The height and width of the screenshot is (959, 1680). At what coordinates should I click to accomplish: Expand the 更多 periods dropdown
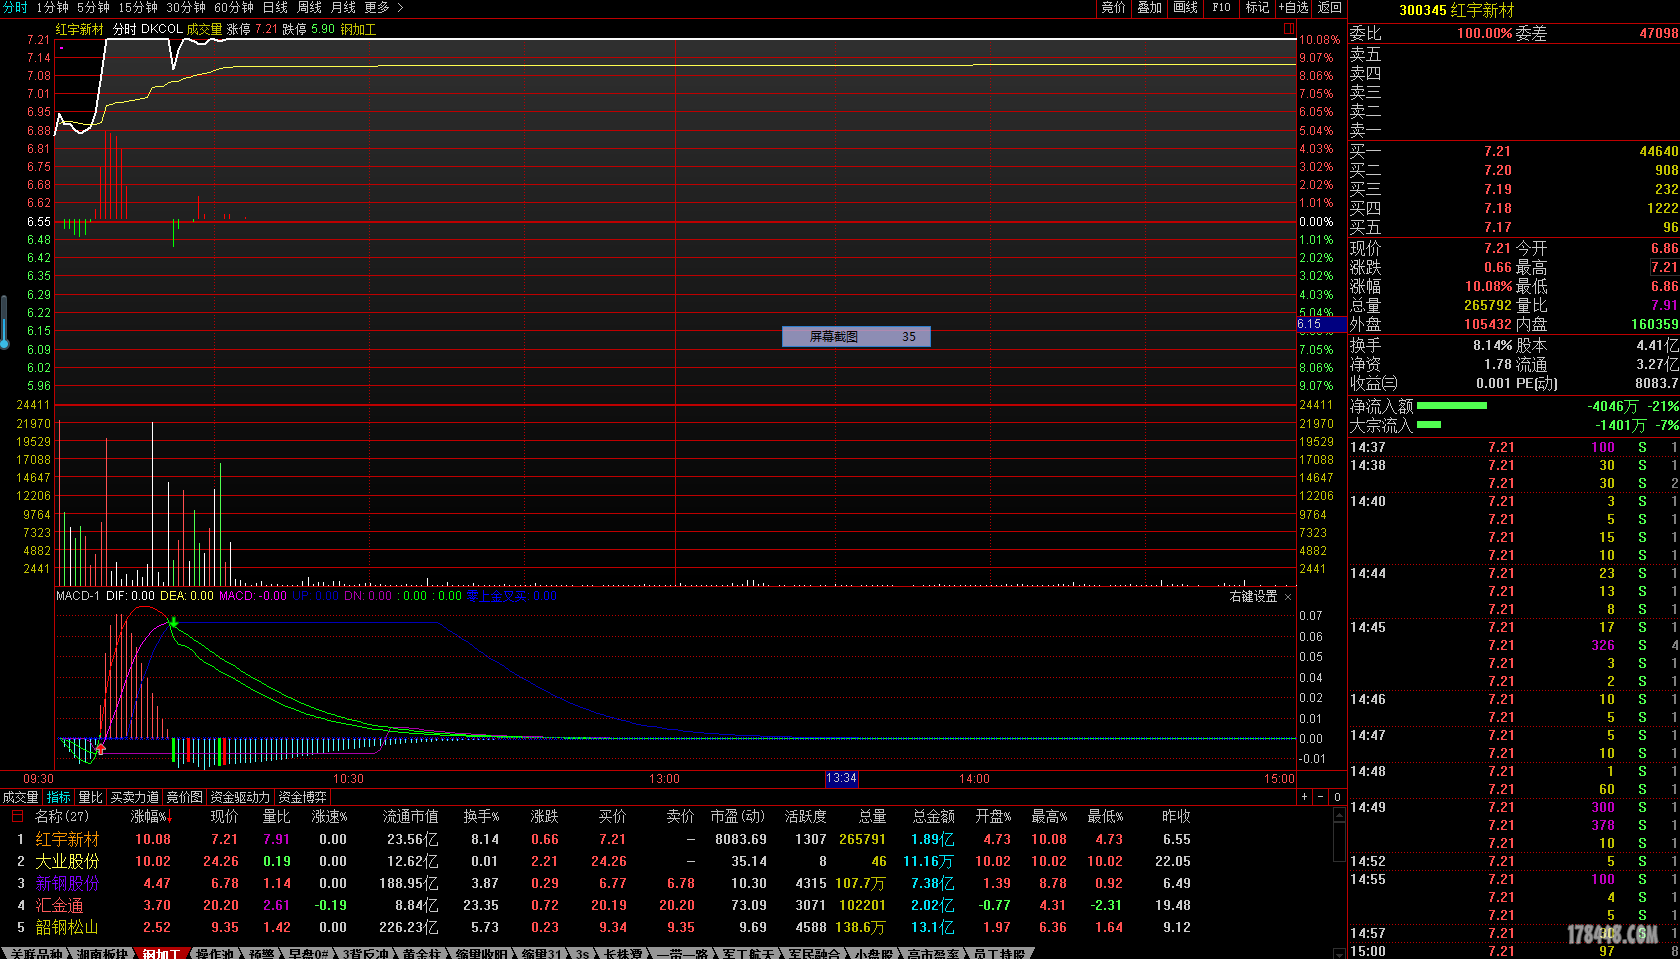(383, 7)
